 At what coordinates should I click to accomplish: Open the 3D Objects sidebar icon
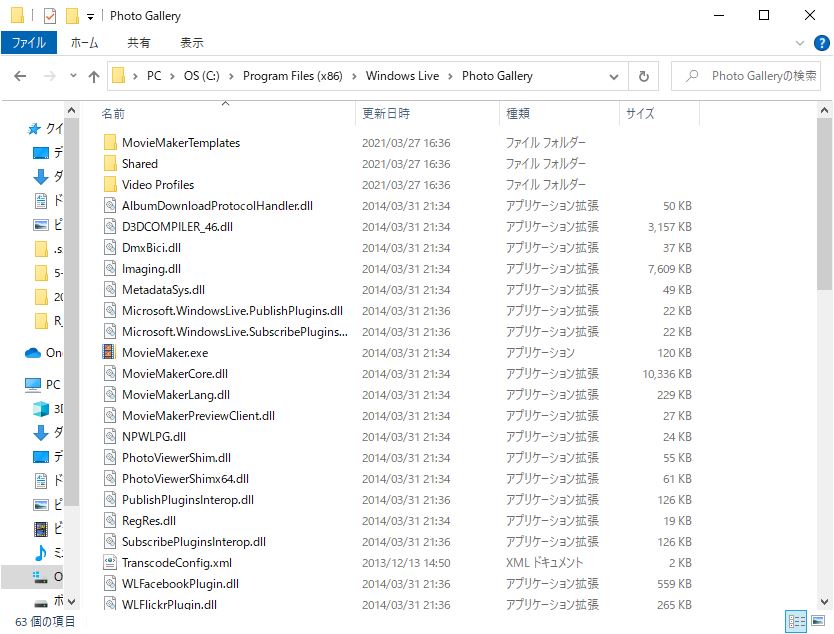(40, 408)
